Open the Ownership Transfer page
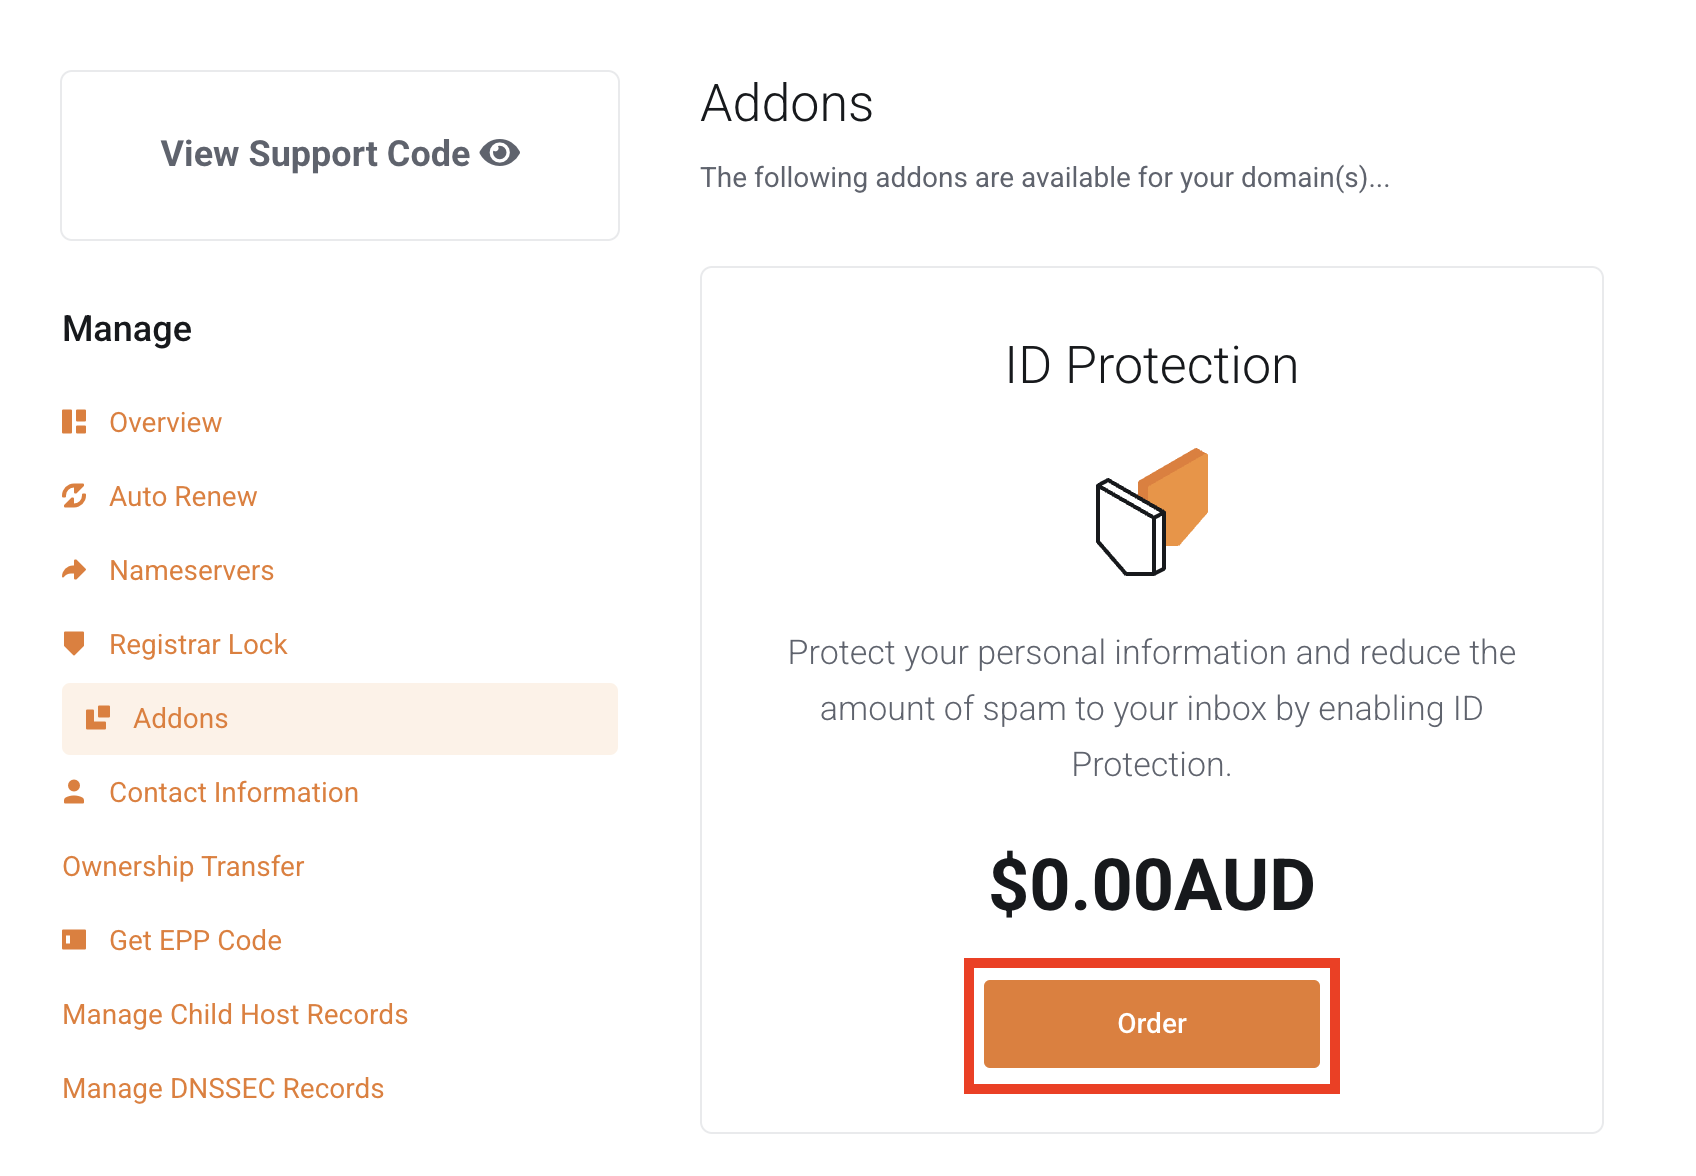 183,866
